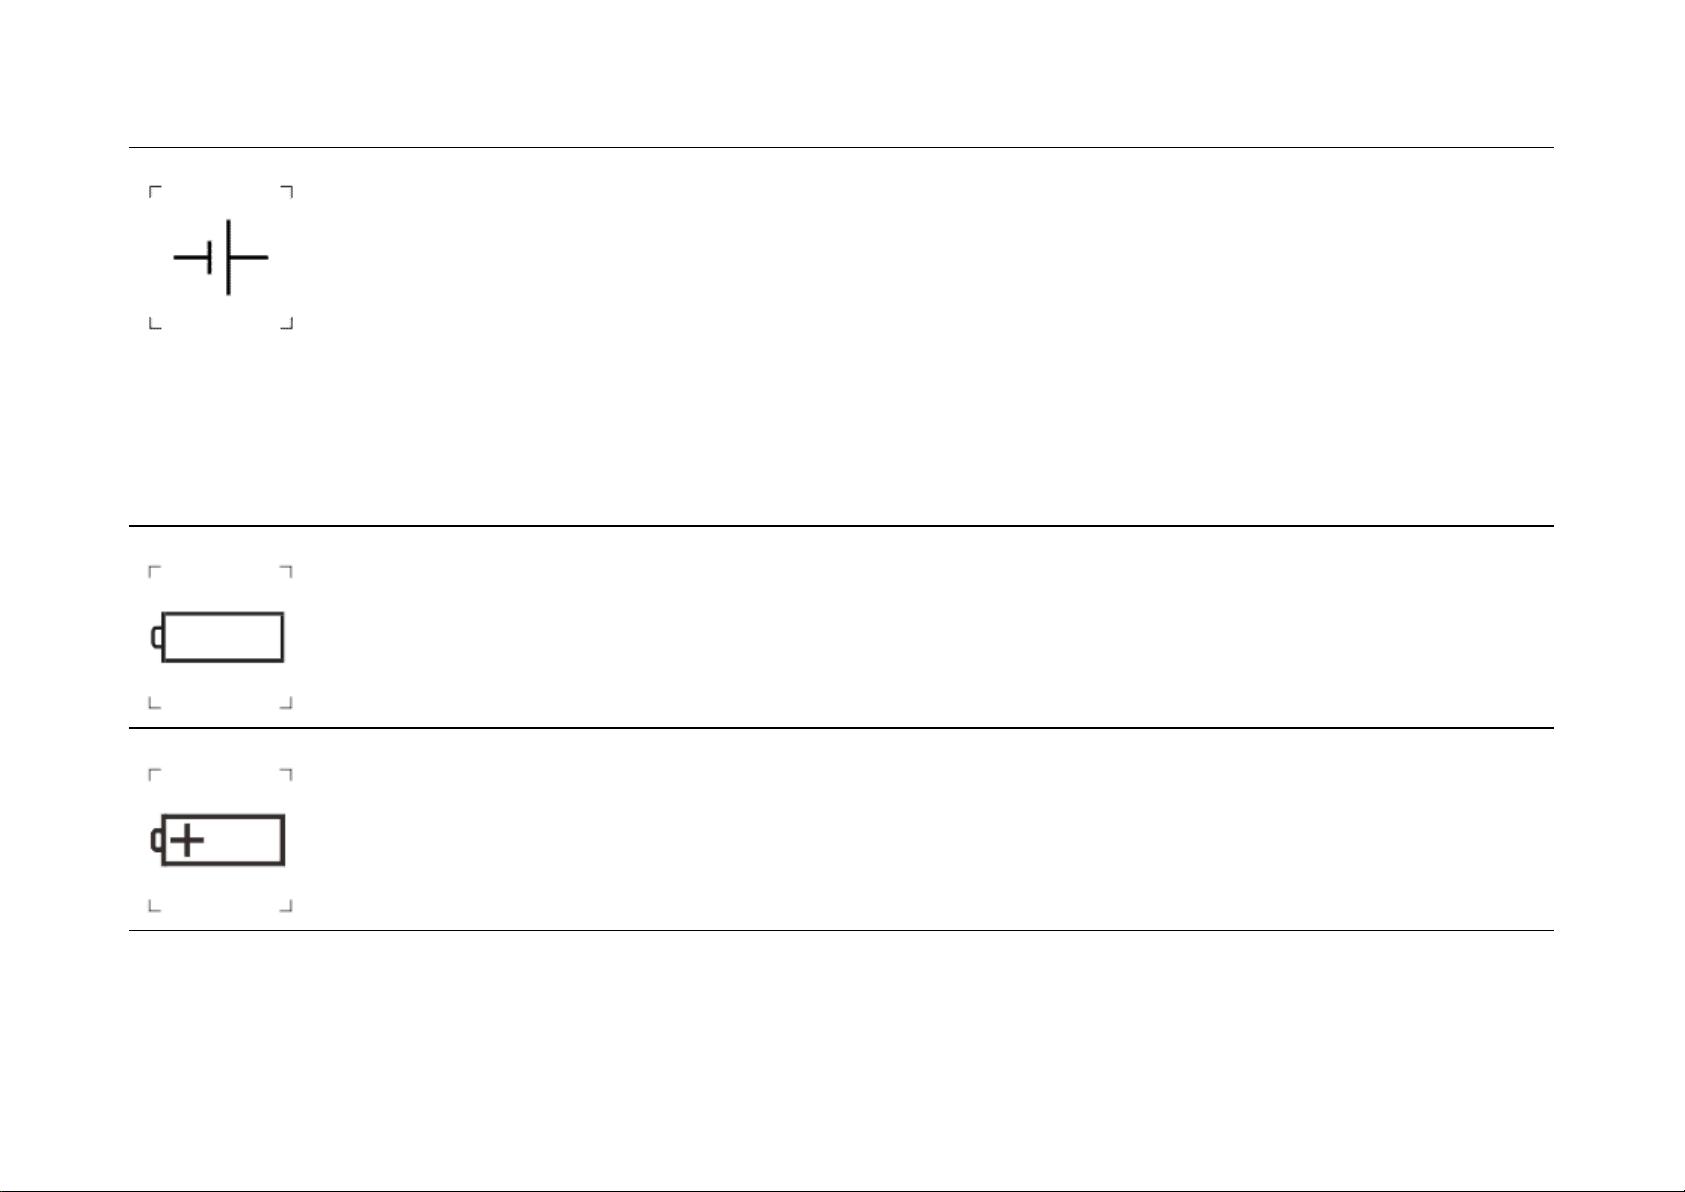The image size is (1685, 1192).
Task: Click the left lead wire of cell symbol
Action: pyautogui.click(x=190, y=257)
